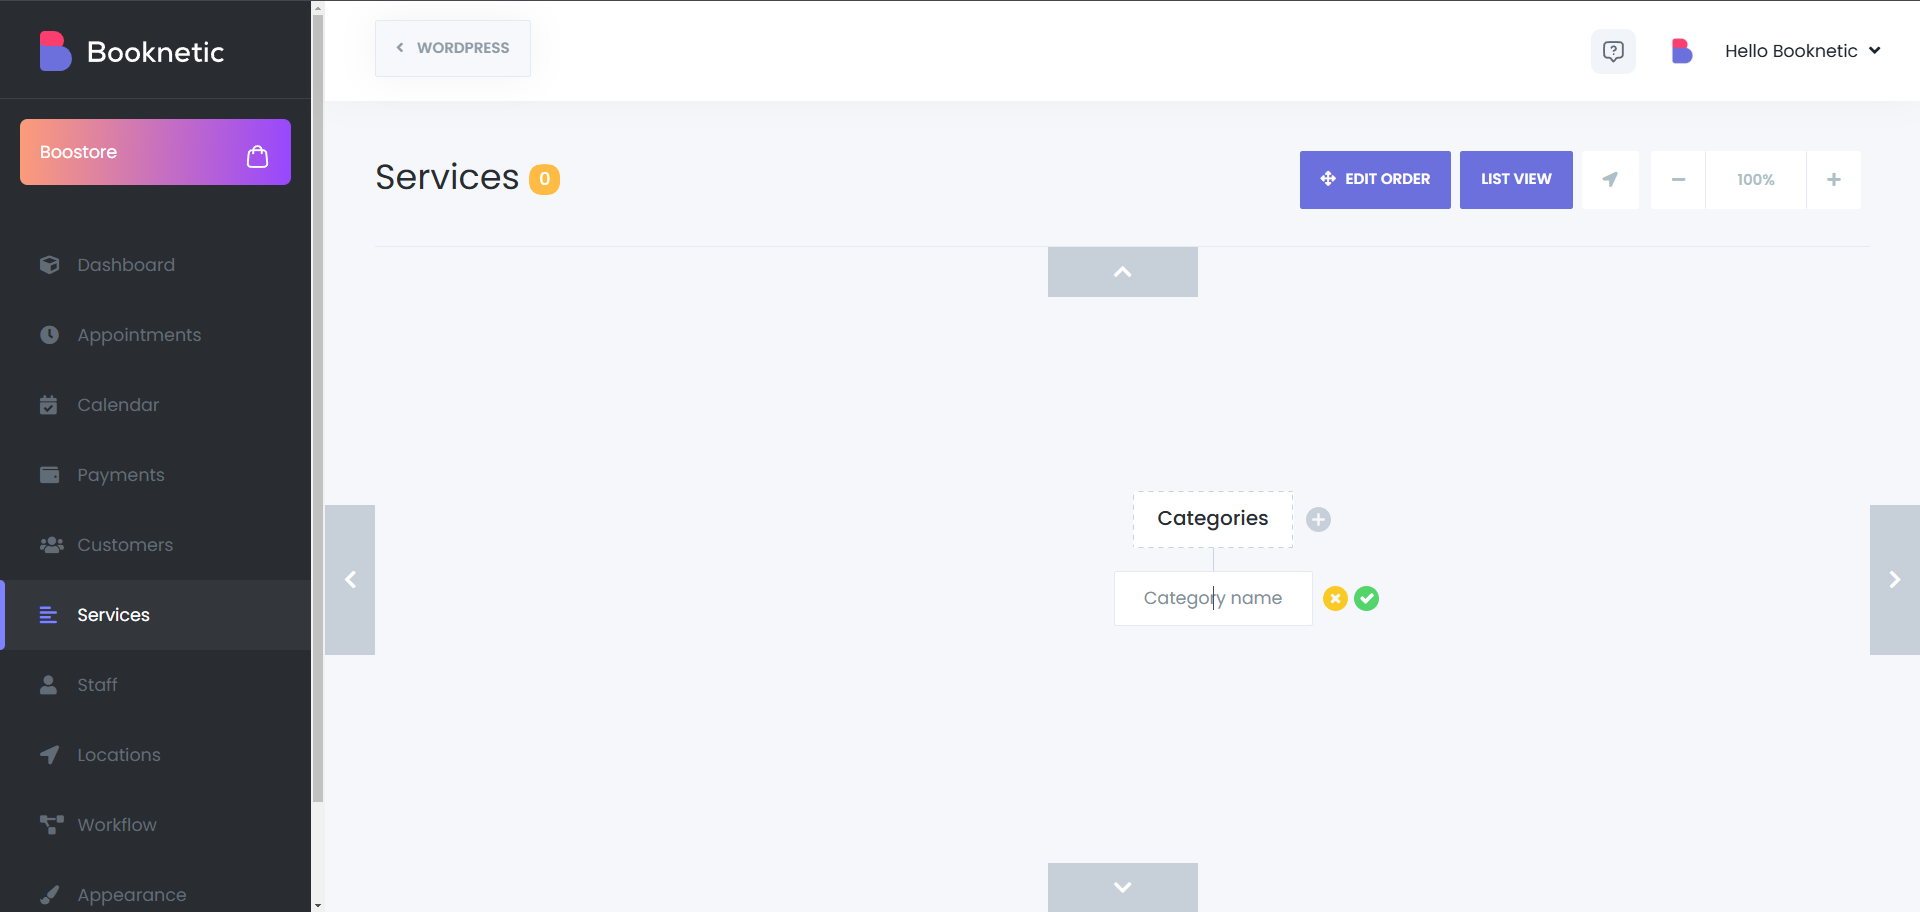The image size is (1920, 912).
Task: Pan the canvas right with right chevron
Action: click(x=1895, y=580)
